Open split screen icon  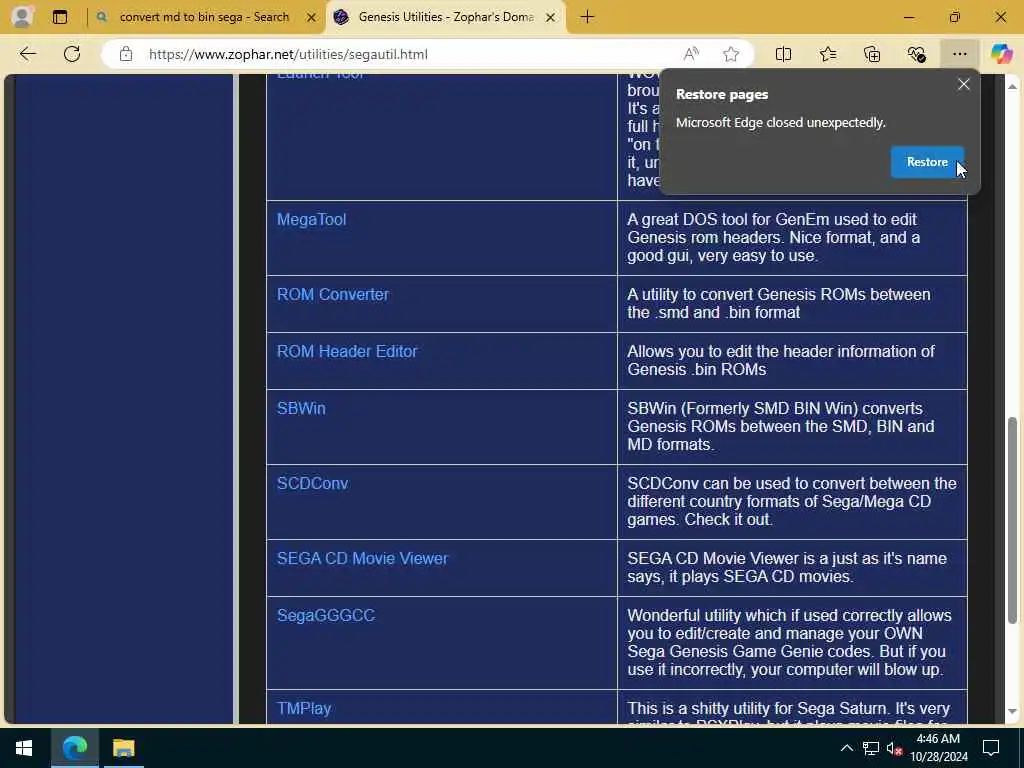783,54
